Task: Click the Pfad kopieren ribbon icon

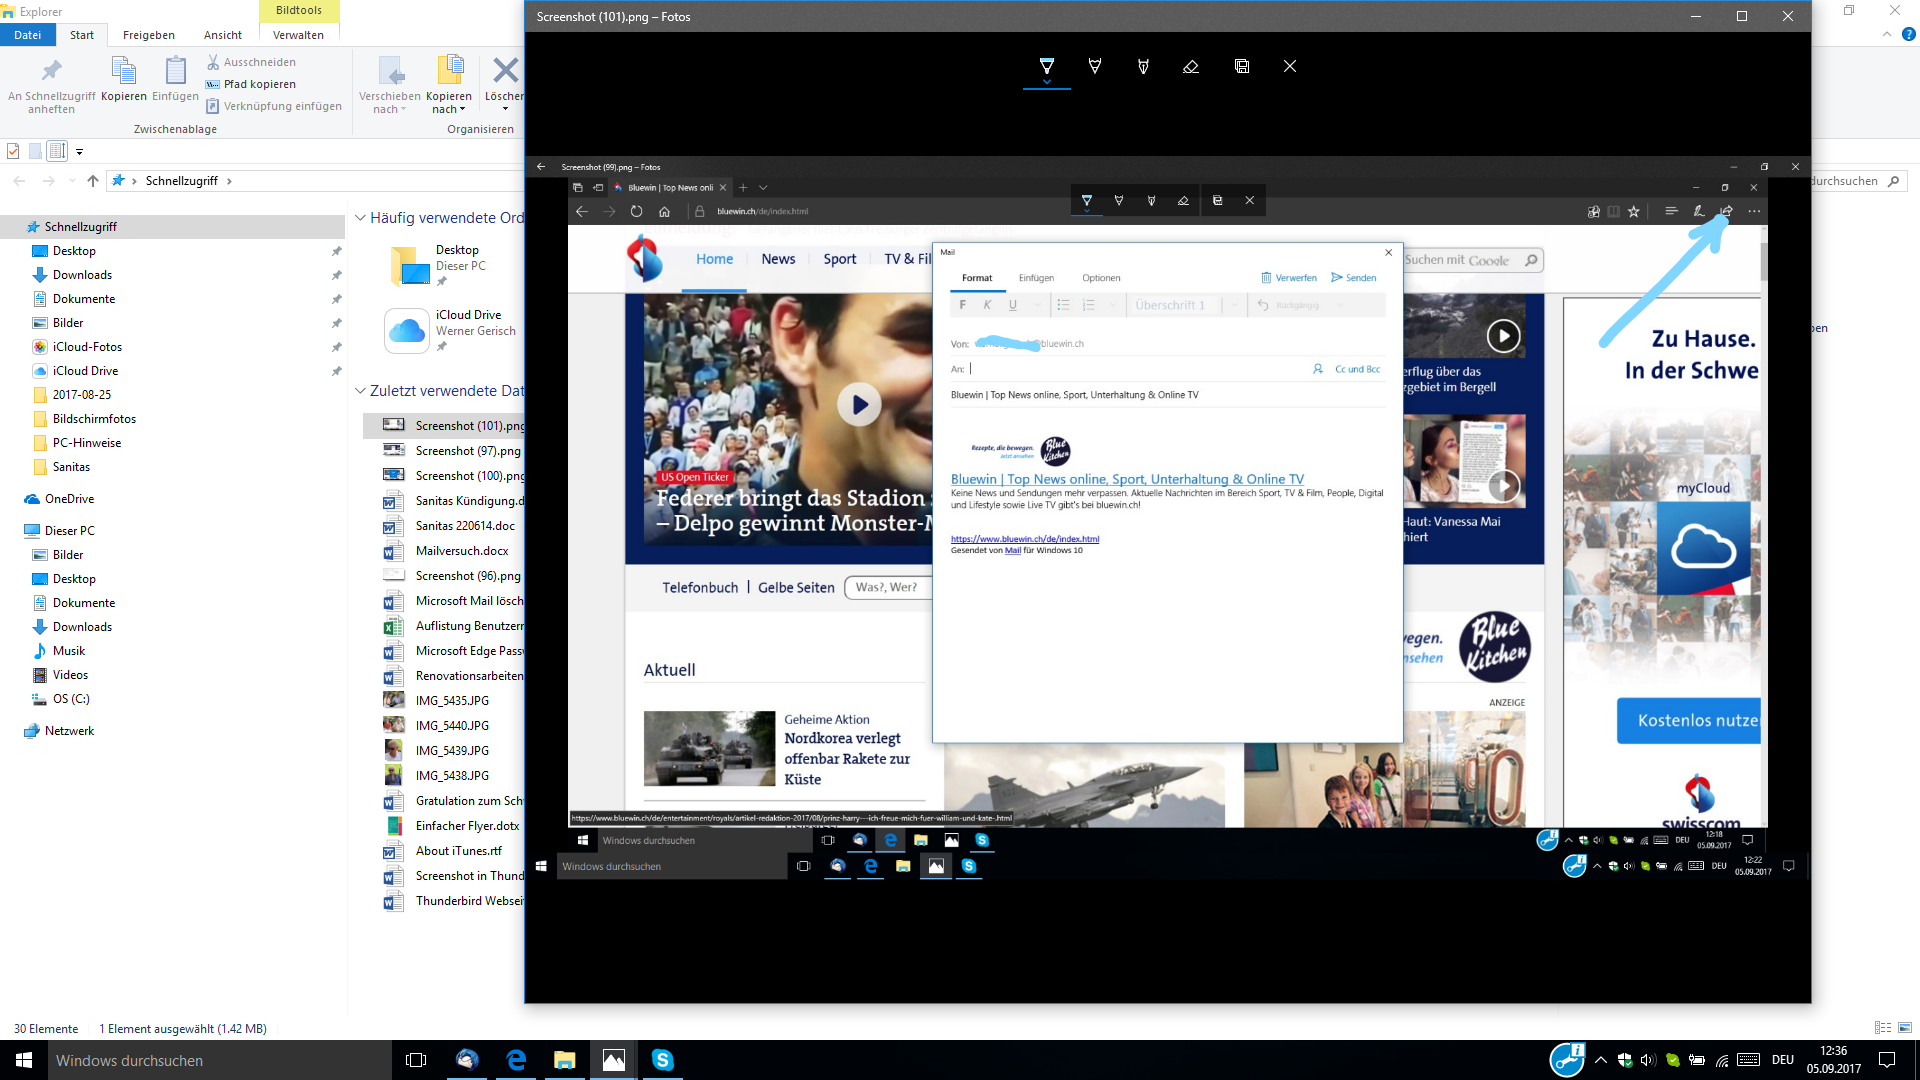Action: (x=213, y=84)
